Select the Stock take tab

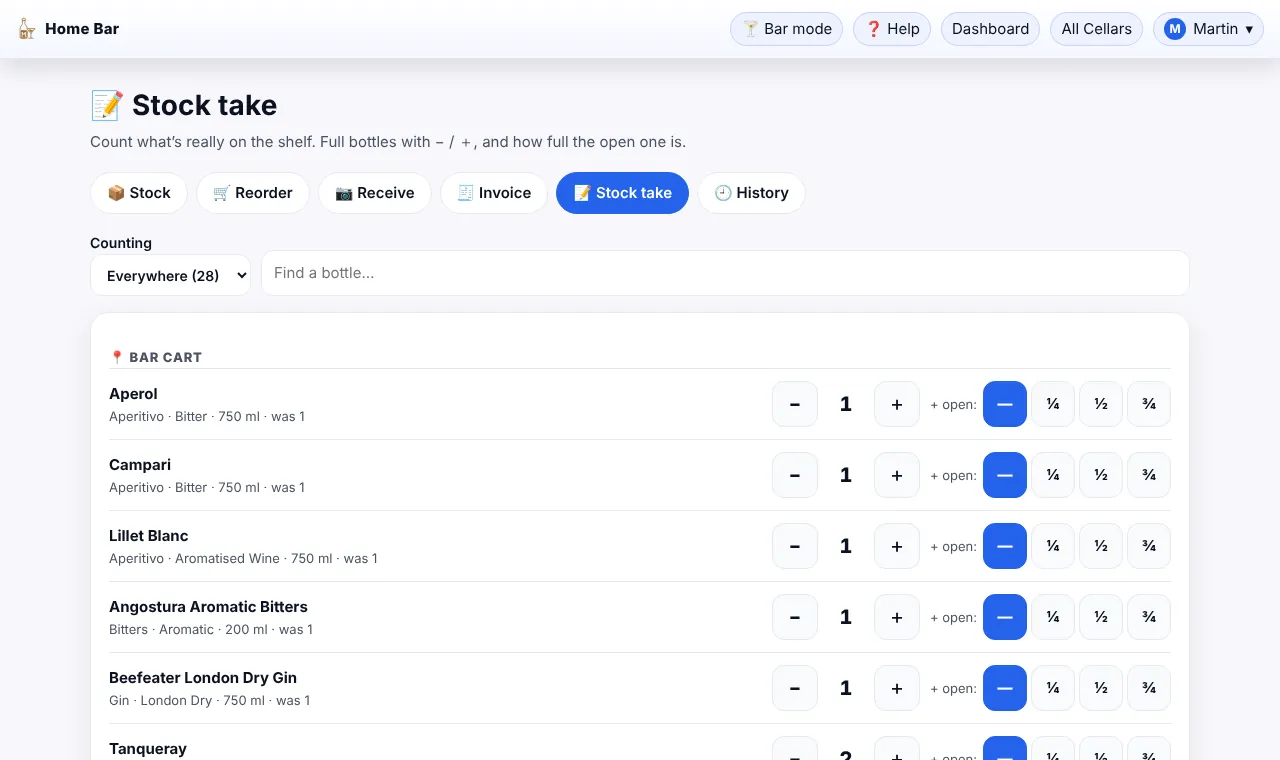point(622,193)
